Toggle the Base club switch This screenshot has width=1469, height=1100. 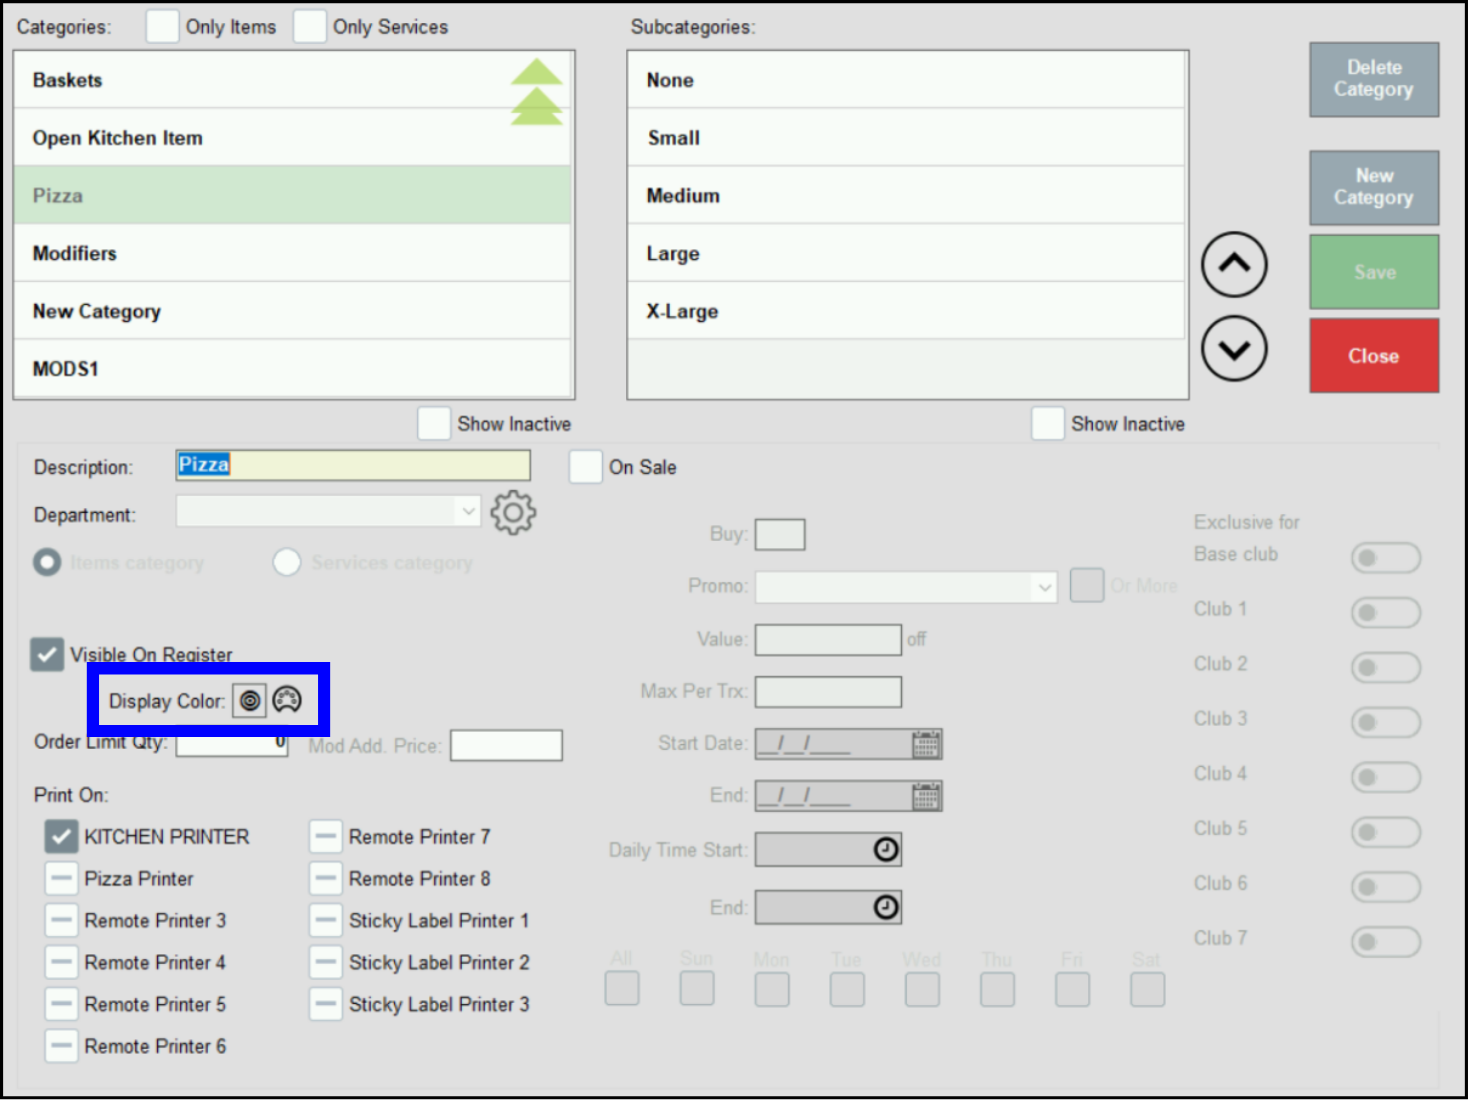(x=1385, y=558)
